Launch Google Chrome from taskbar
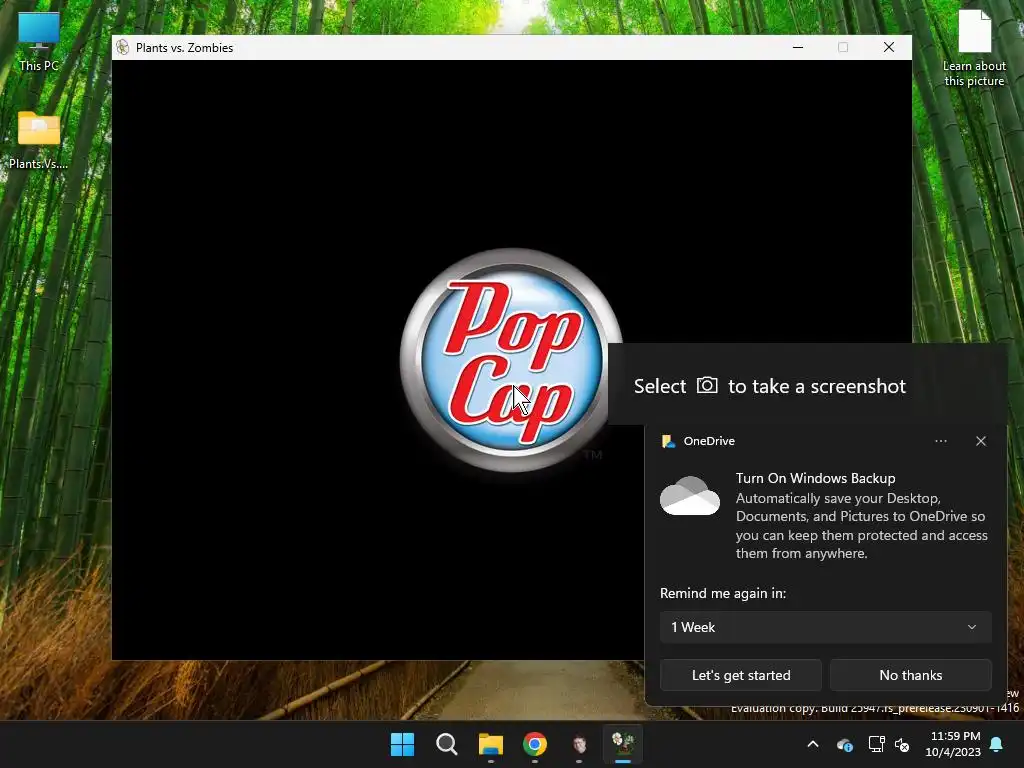Screen dimensions: 1024x768 [535, 744]
